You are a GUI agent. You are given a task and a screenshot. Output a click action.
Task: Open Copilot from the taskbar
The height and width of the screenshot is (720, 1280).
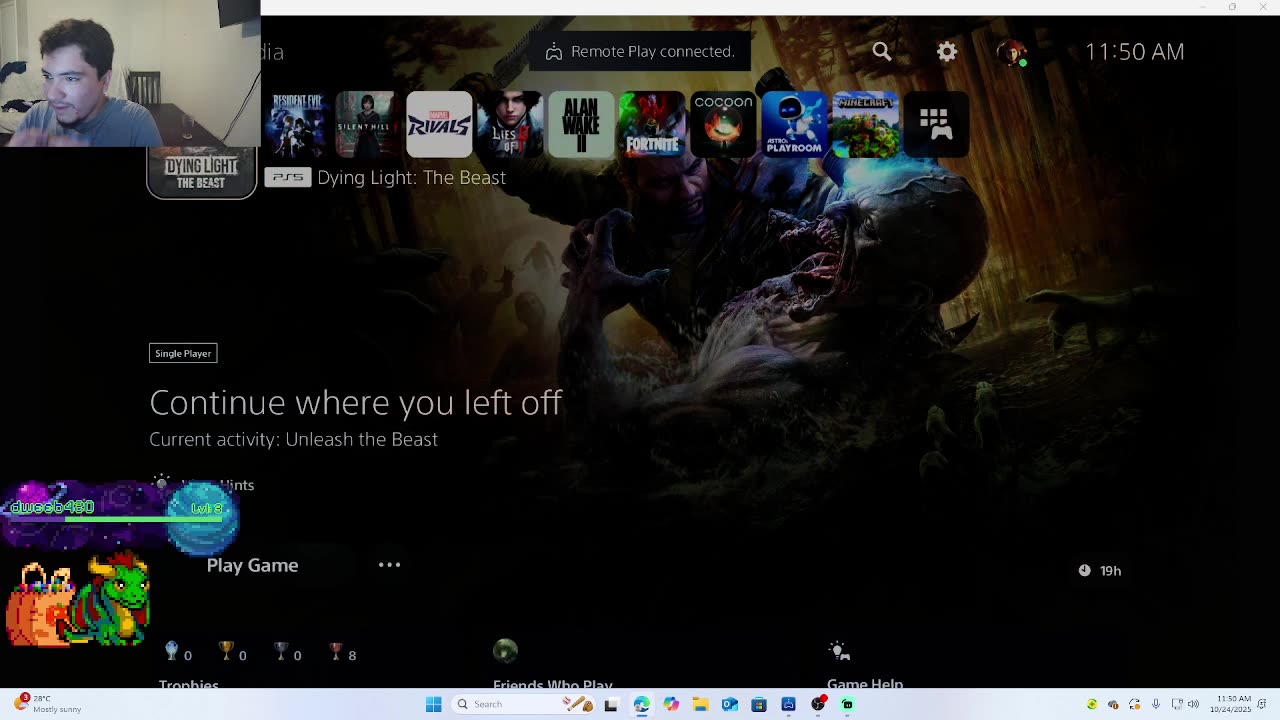pos(671,704)
